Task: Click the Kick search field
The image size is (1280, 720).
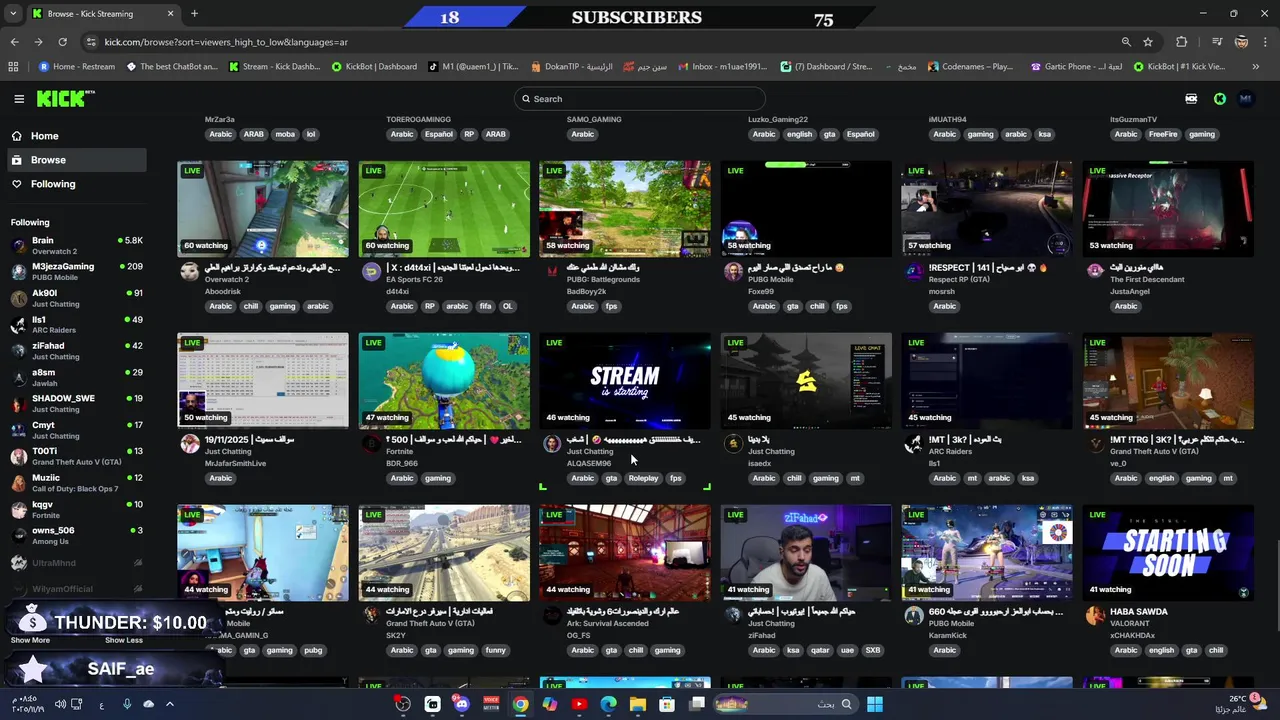Action: coord(640,99)
